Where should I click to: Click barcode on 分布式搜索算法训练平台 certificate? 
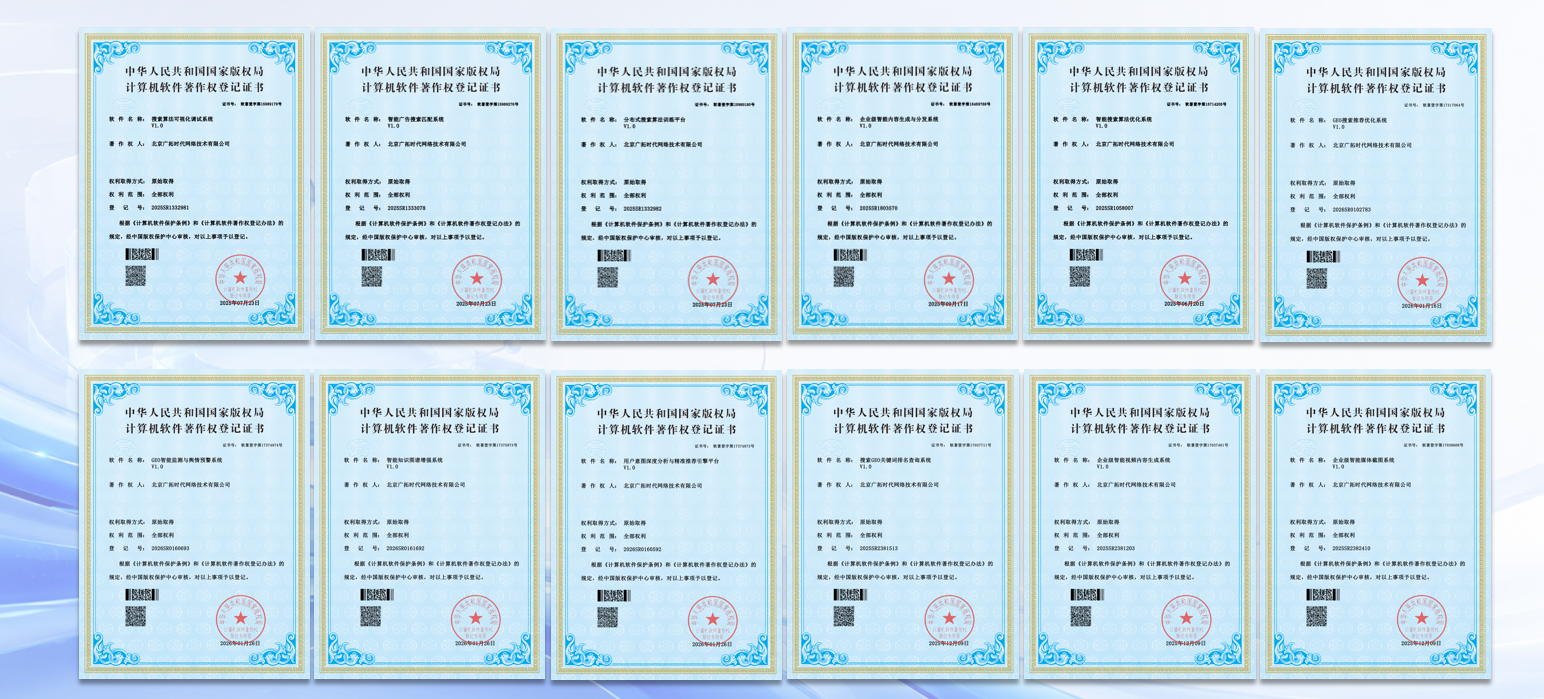[614, 256]
